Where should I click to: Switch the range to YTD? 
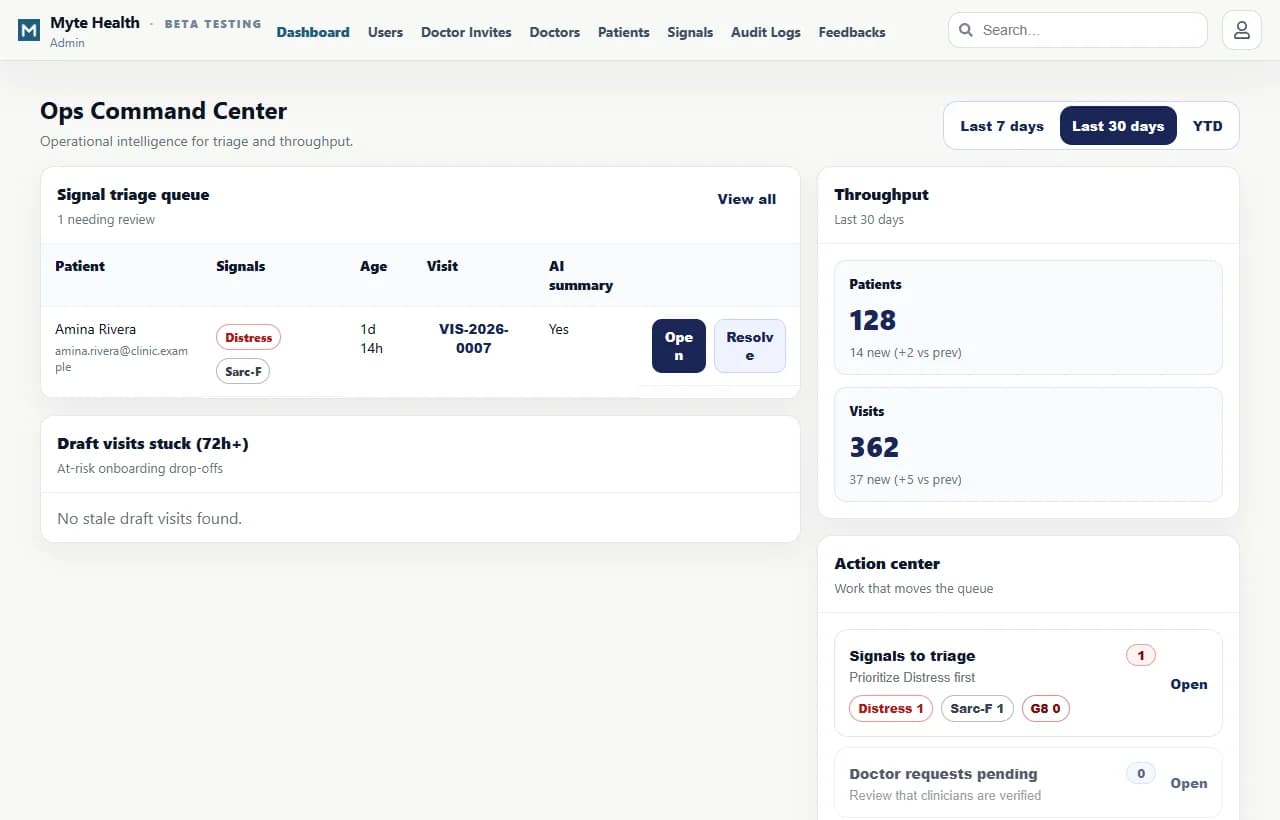[x=1208, y=126]
